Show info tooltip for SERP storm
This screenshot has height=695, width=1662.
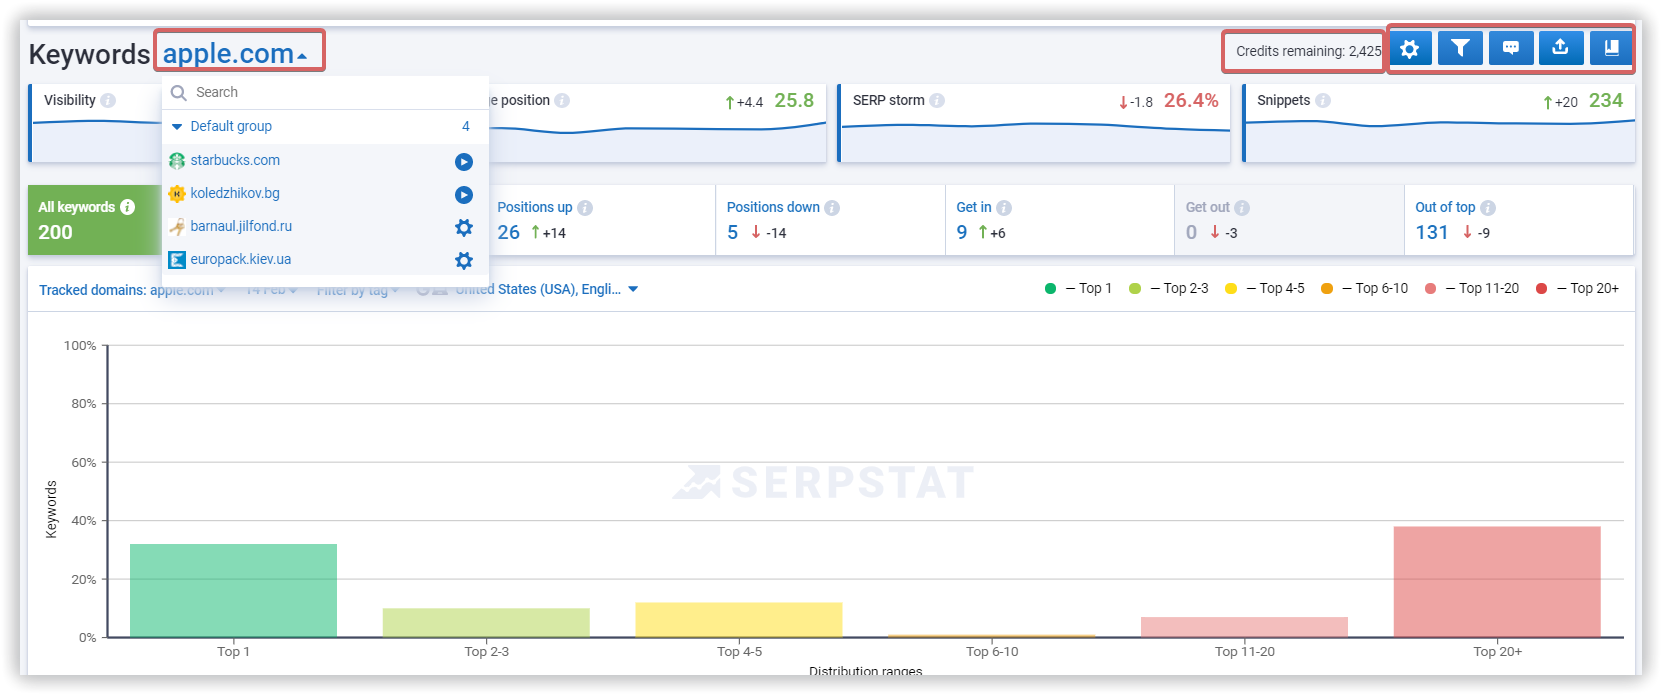click(937, 100)
